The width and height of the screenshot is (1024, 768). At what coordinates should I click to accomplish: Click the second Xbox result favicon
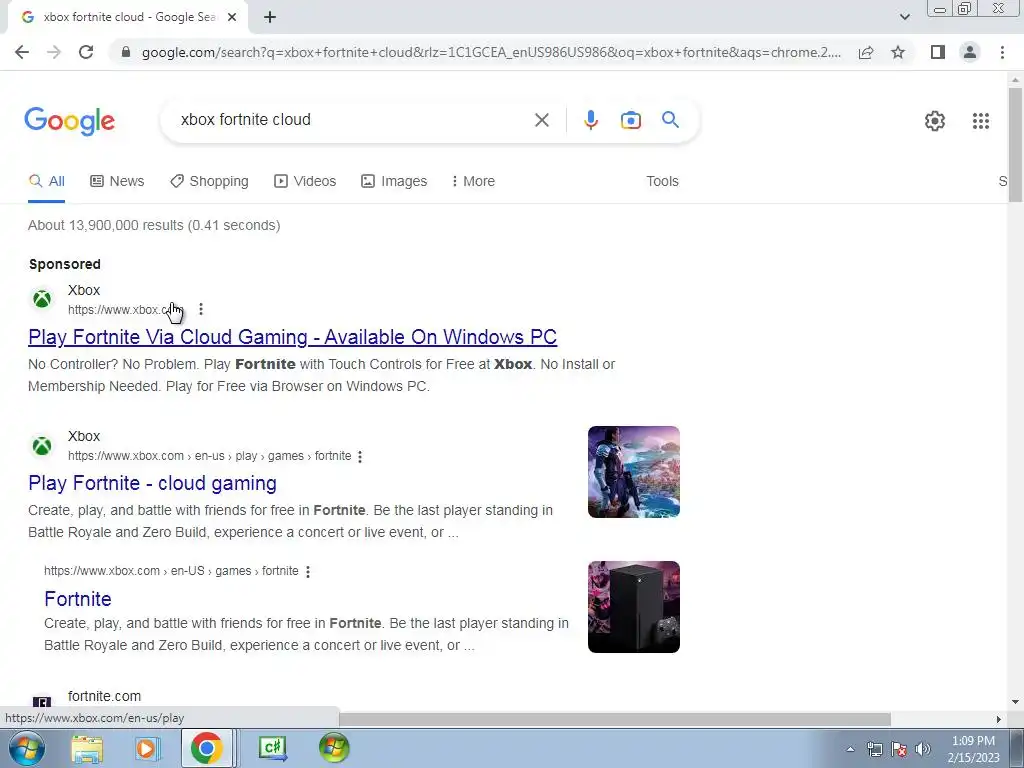42,445
